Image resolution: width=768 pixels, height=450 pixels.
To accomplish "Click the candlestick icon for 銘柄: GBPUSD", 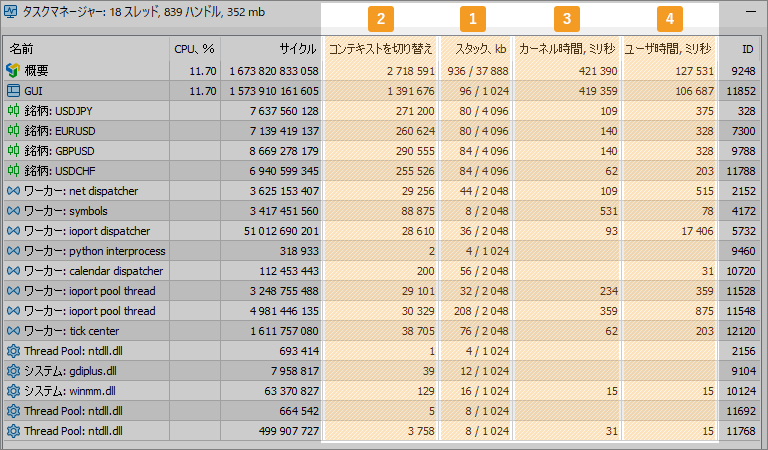I will point(13,150).
